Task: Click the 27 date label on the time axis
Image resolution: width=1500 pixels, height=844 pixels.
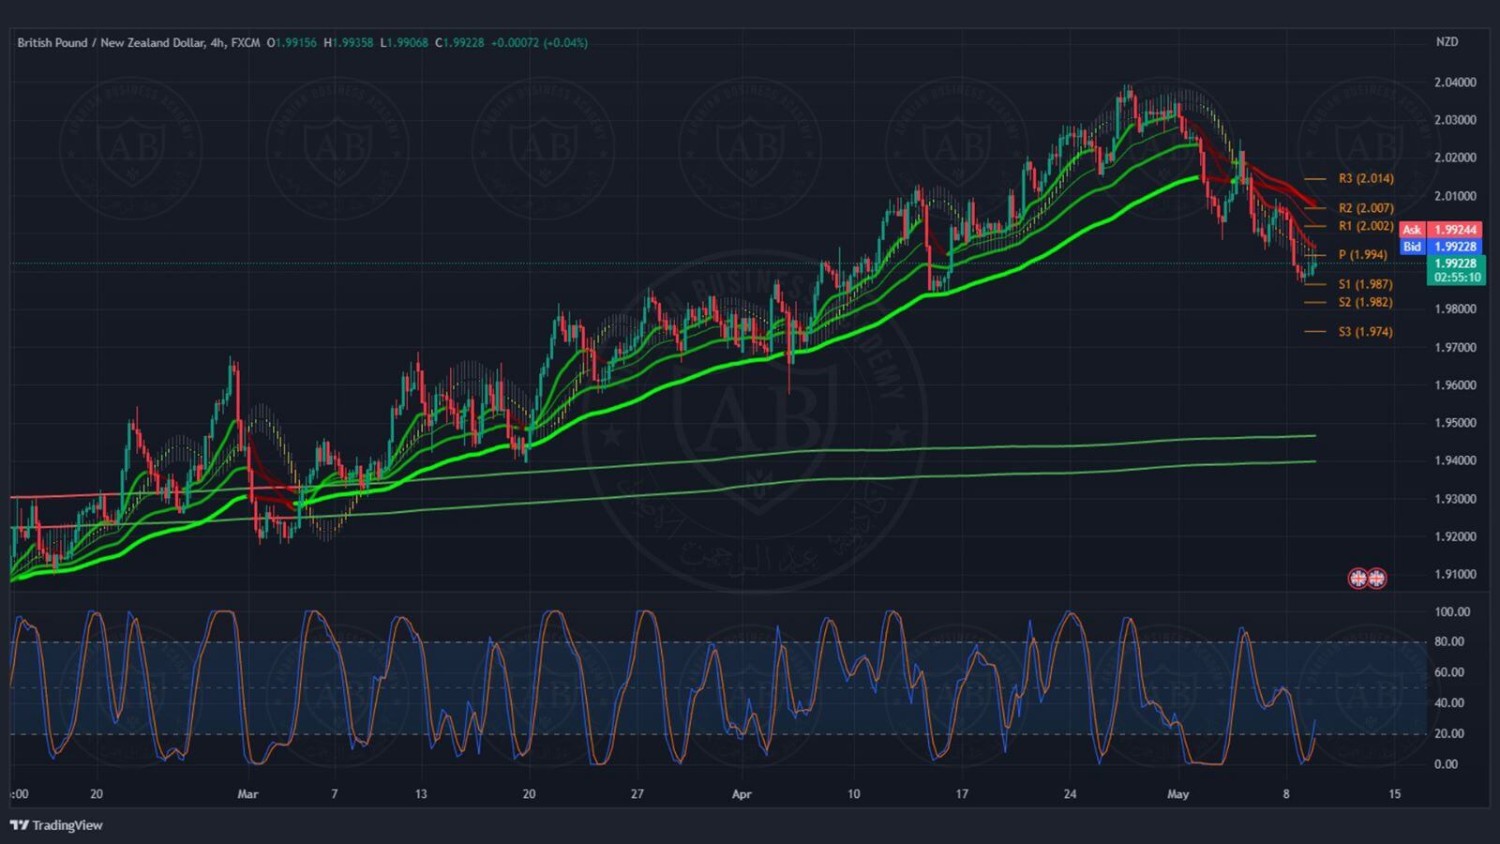Action: 637,794
